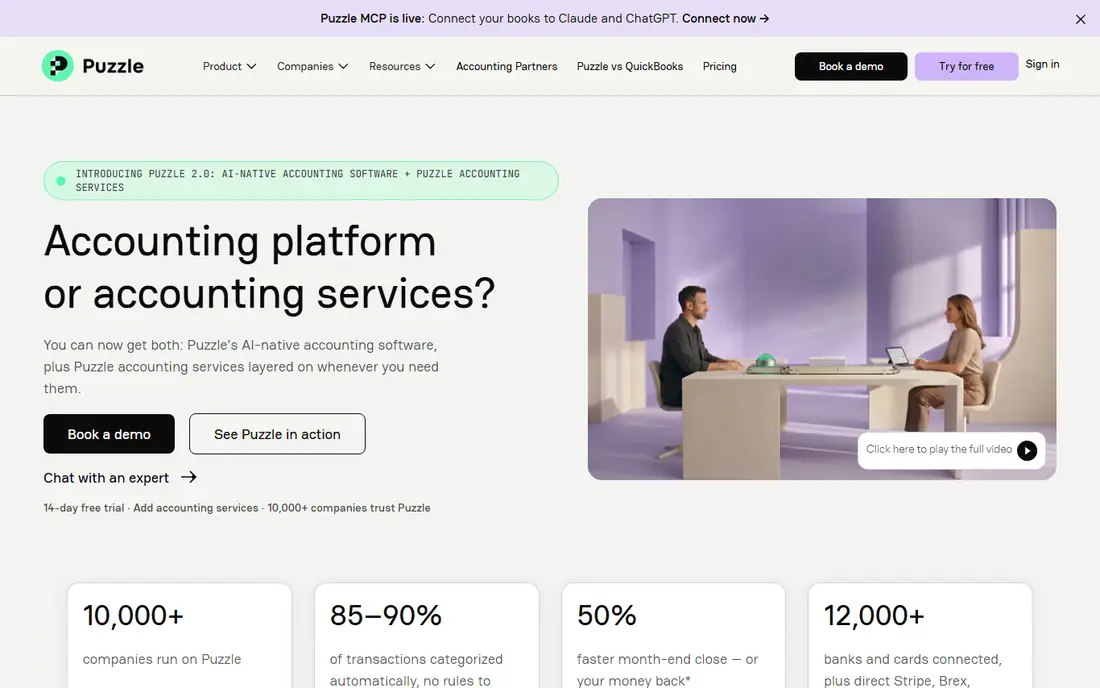
Task: Click "Click here to play the full video" label
Action: [x=939, y=450]
